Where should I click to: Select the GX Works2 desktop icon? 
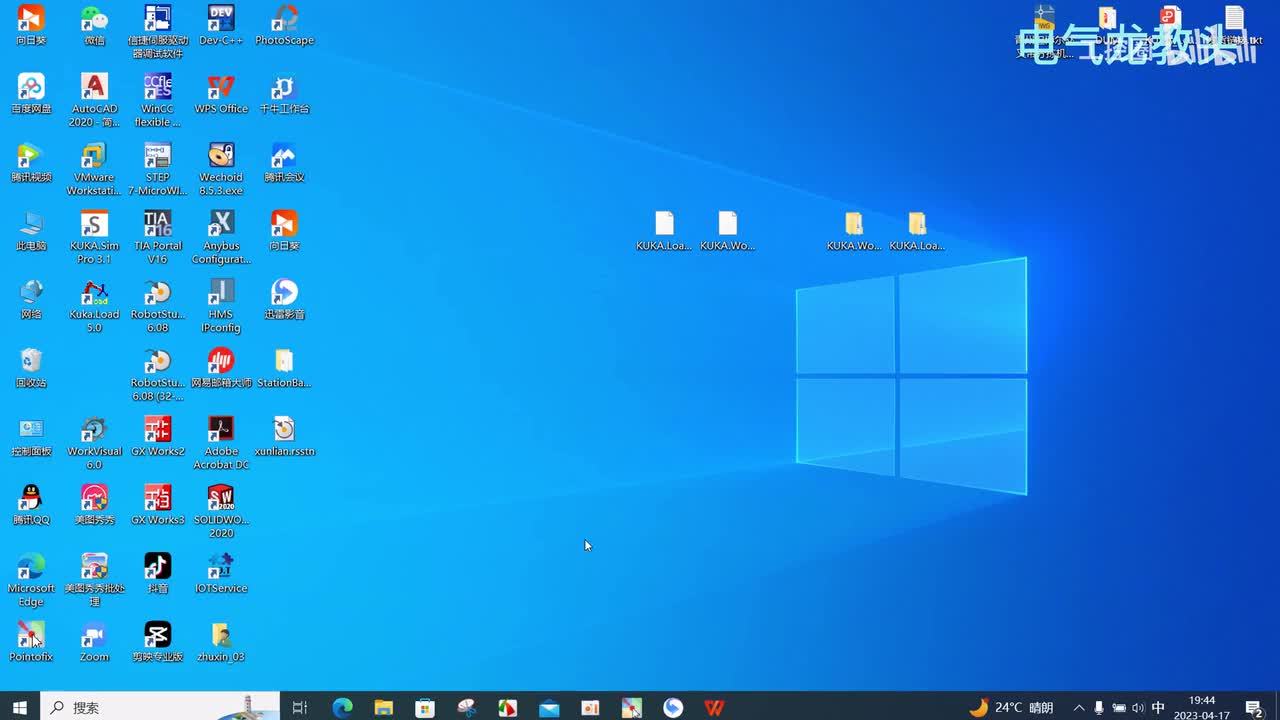click(157, 437)
